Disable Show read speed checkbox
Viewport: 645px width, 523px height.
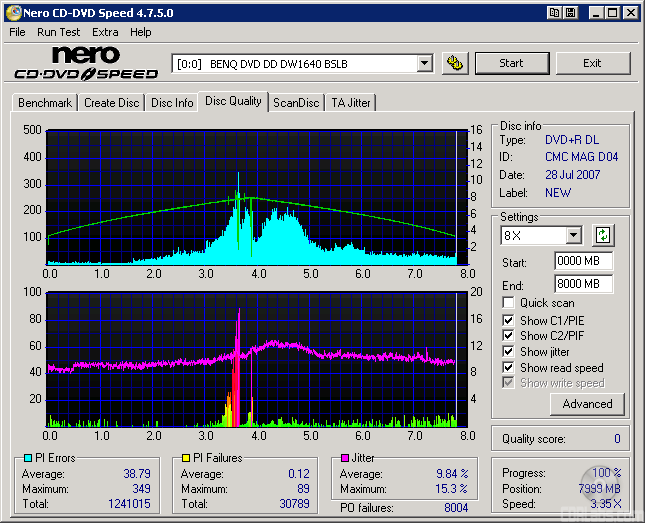click(509, 368)
